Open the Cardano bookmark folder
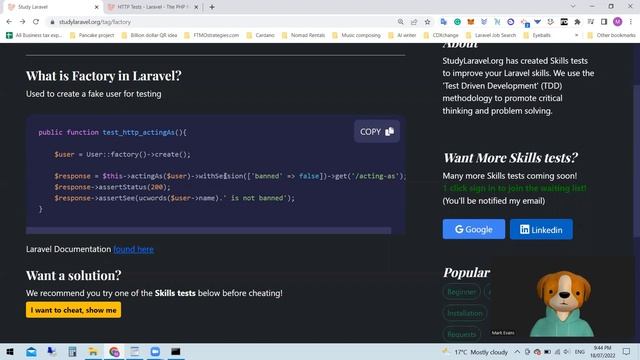 pyautogui.click(x=260, y=35)
